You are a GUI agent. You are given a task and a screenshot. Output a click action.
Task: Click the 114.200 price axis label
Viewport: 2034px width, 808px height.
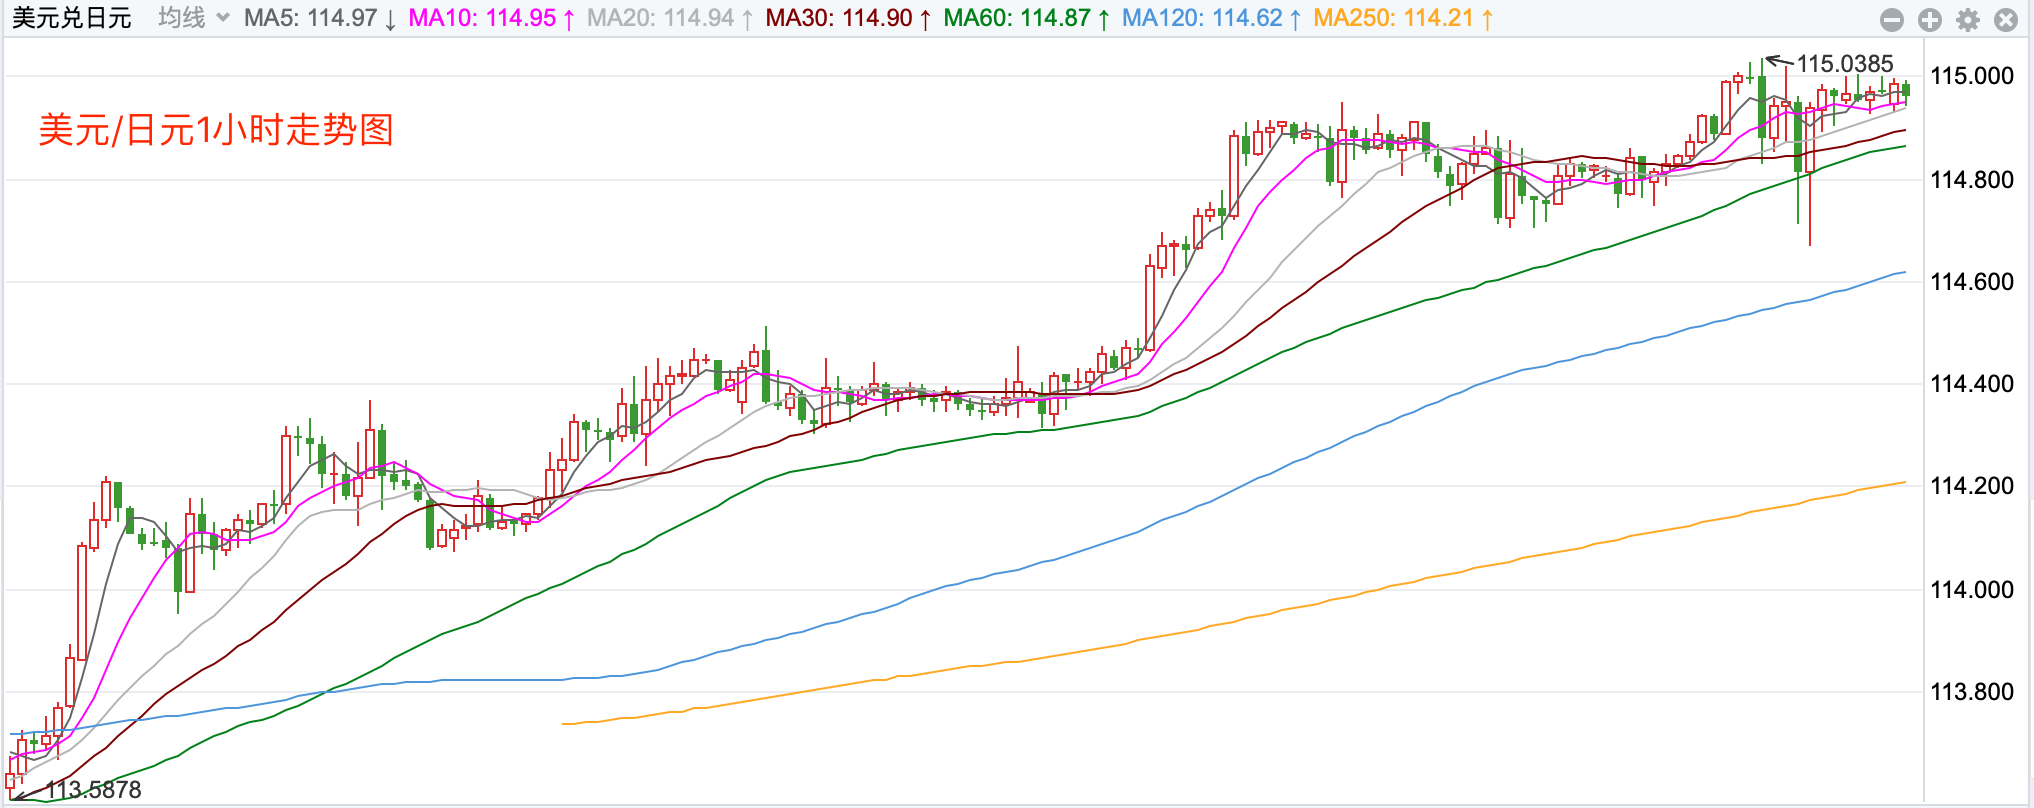point(1972,486)
